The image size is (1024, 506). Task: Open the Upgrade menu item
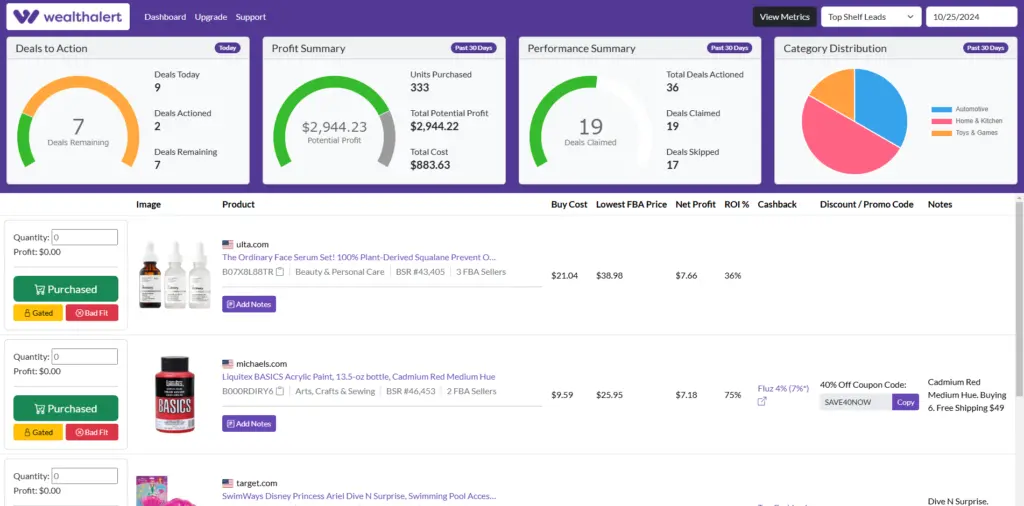(x=211, y=17)
